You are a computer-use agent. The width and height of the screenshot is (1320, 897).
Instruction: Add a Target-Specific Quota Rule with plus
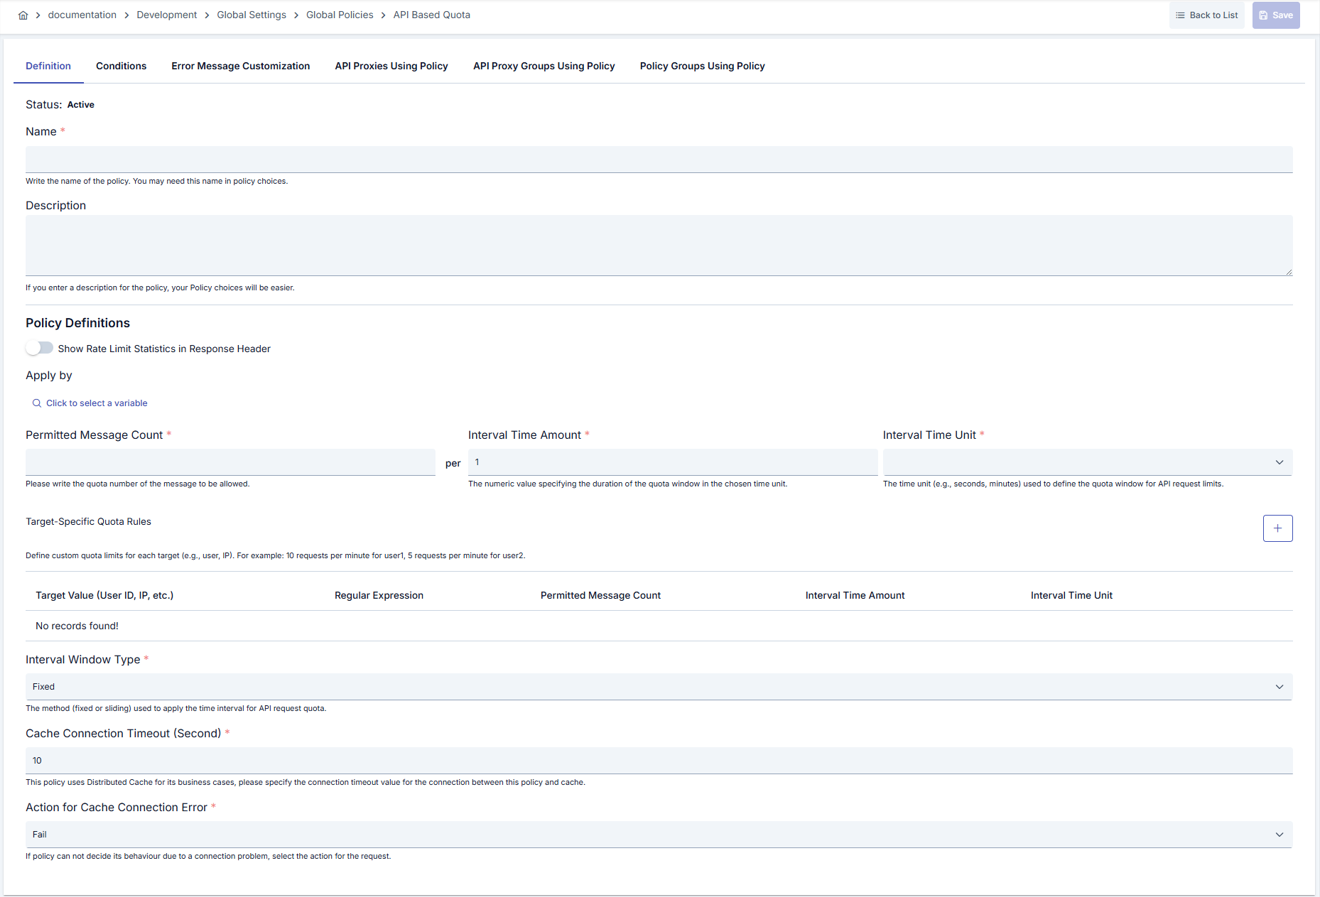[x=1277, y=528]
